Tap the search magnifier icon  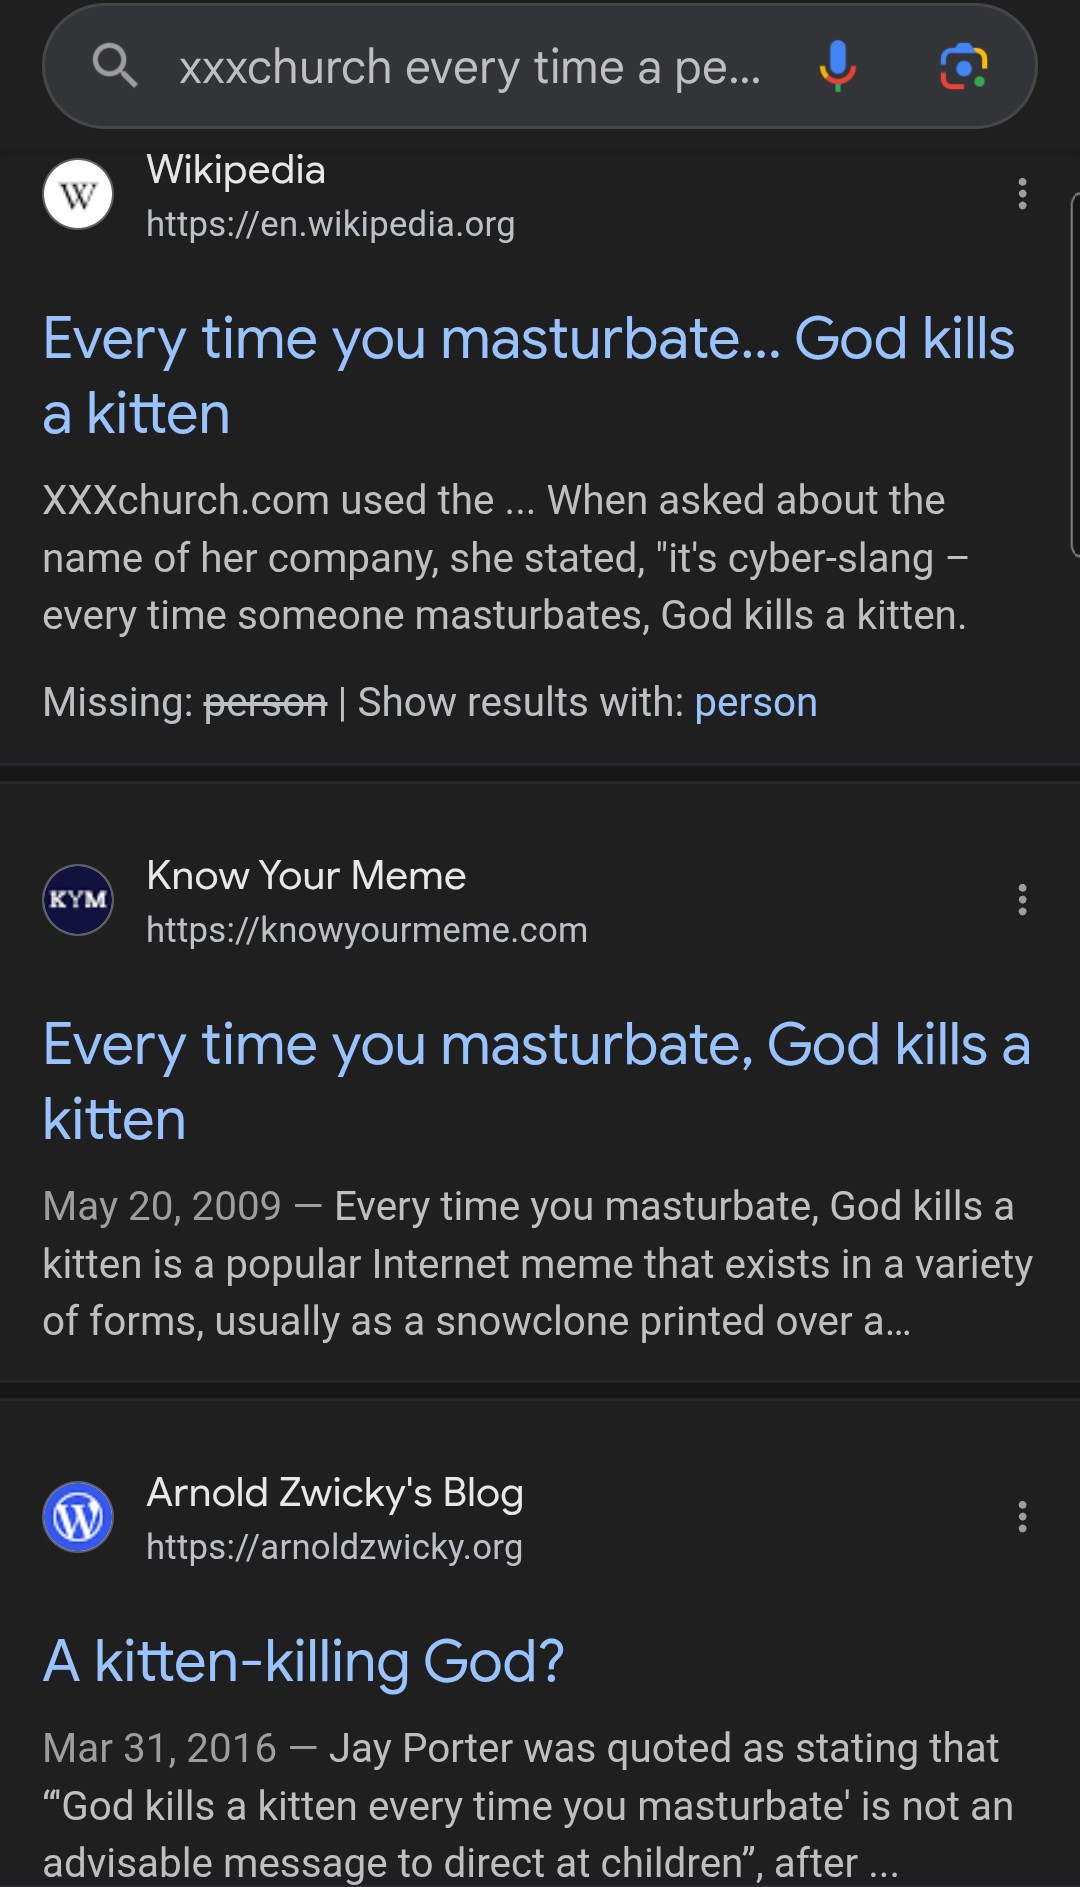pos(115,67)
